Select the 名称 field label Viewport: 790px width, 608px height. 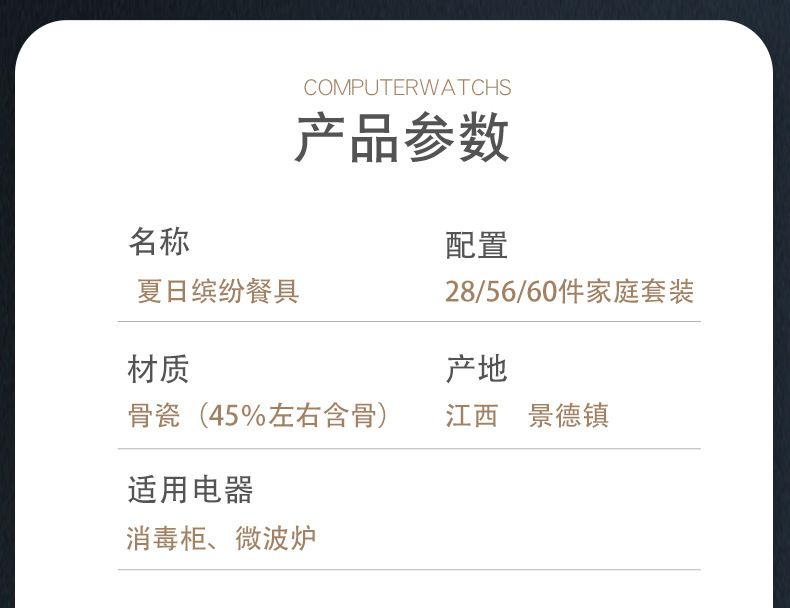point(158,241)
